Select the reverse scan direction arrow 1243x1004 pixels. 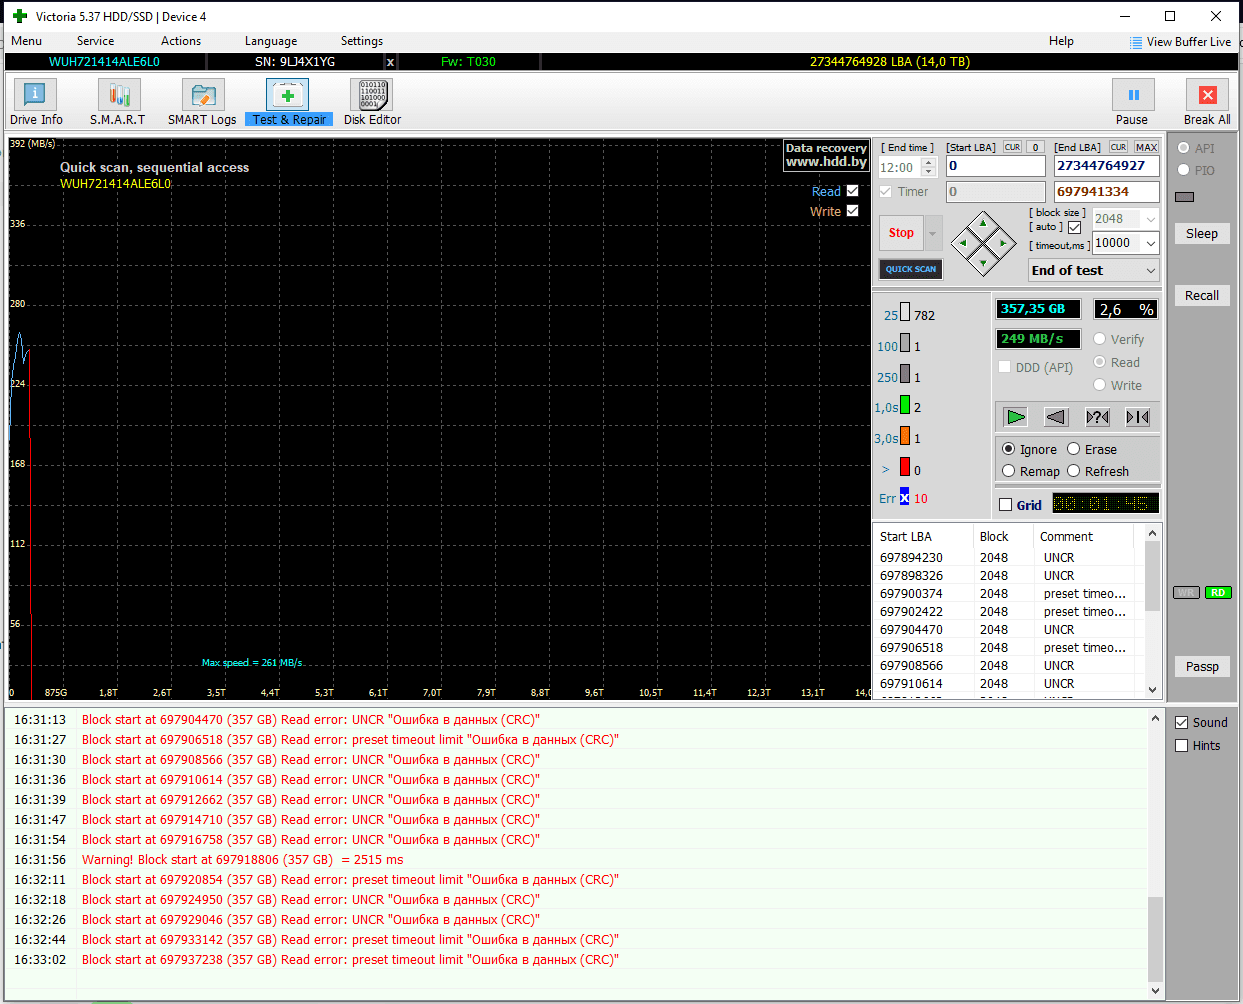coord(1056,417)
